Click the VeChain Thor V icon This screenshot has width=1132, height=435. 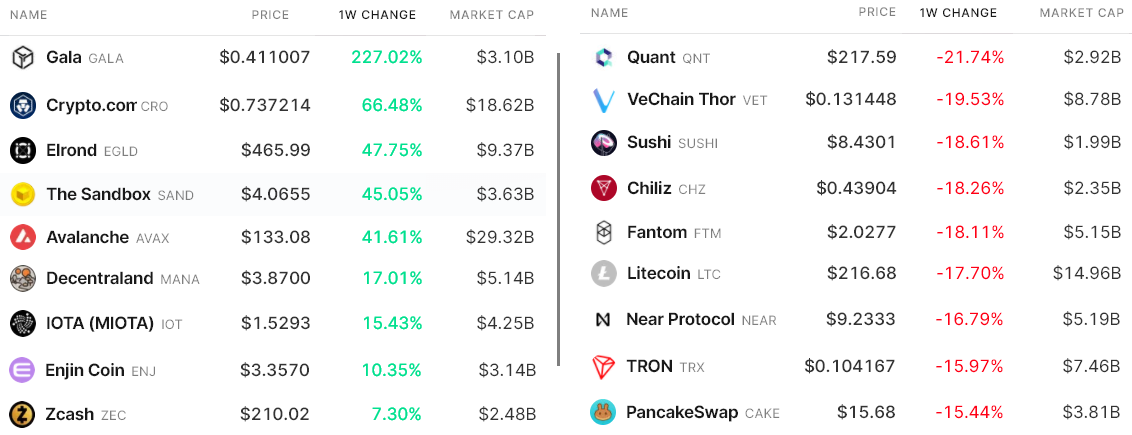603,100
